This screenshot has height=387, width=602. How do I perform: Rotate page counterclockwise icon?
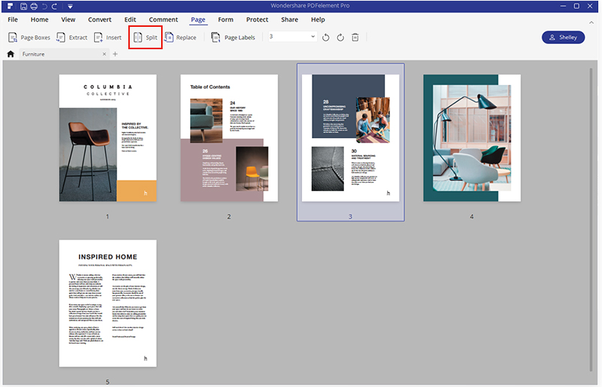[326, 38]
